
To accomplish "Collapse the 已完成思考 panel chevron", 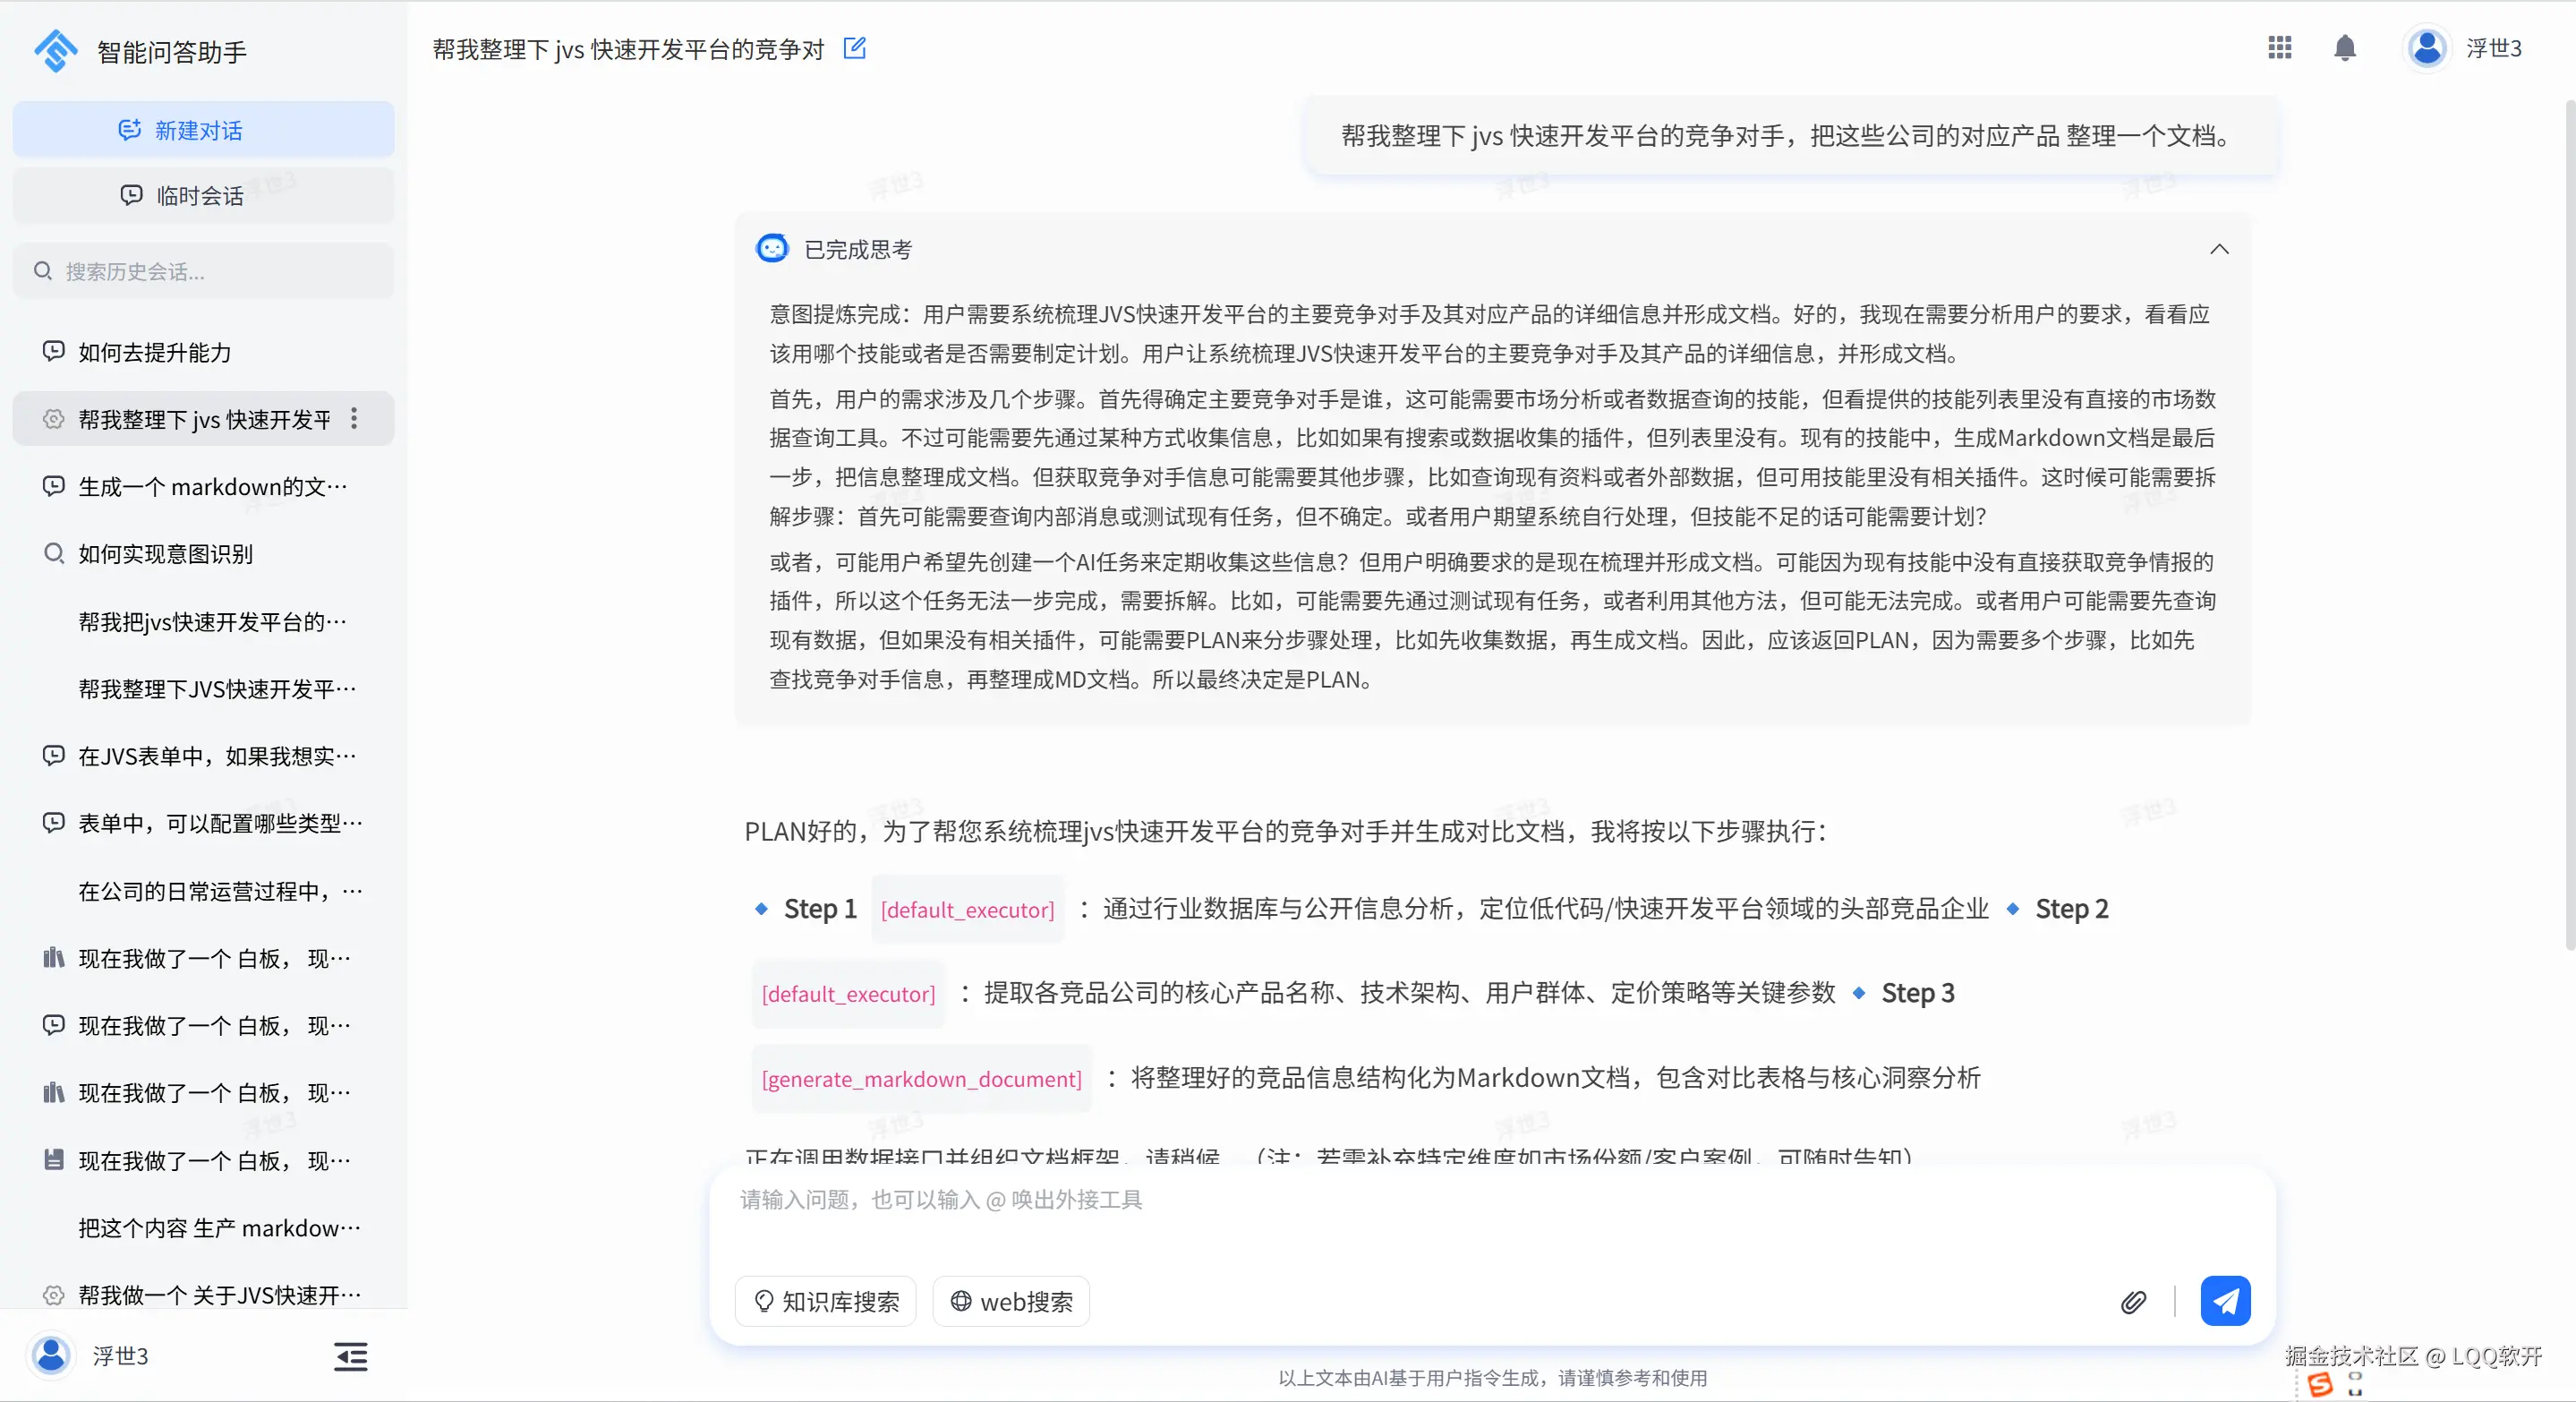I will (x=2218, y=249).
